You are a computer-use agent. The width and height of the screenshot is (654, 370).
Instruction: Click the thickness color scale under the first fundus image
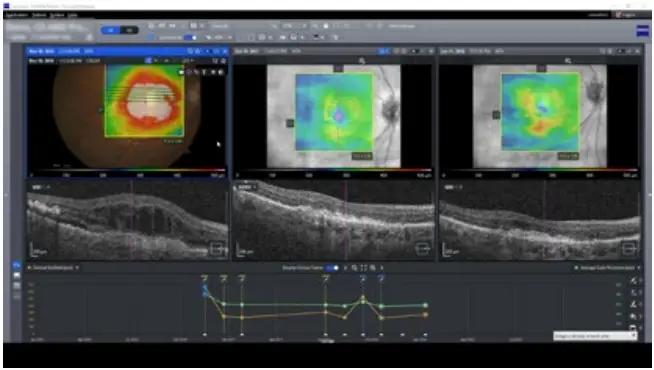(128, 171)
